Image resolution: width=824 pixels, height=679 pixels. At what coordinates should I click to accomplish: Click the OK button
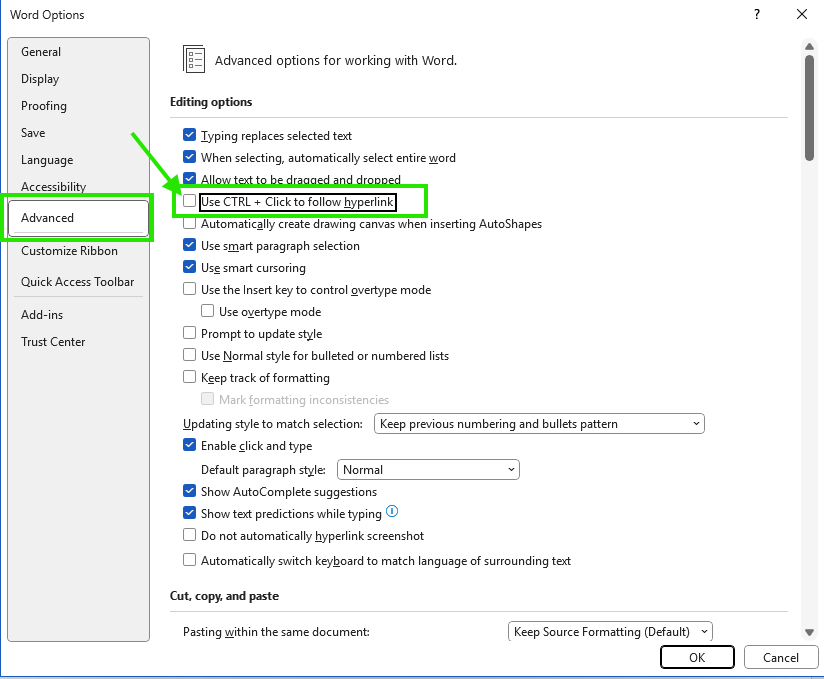point(697,657)
